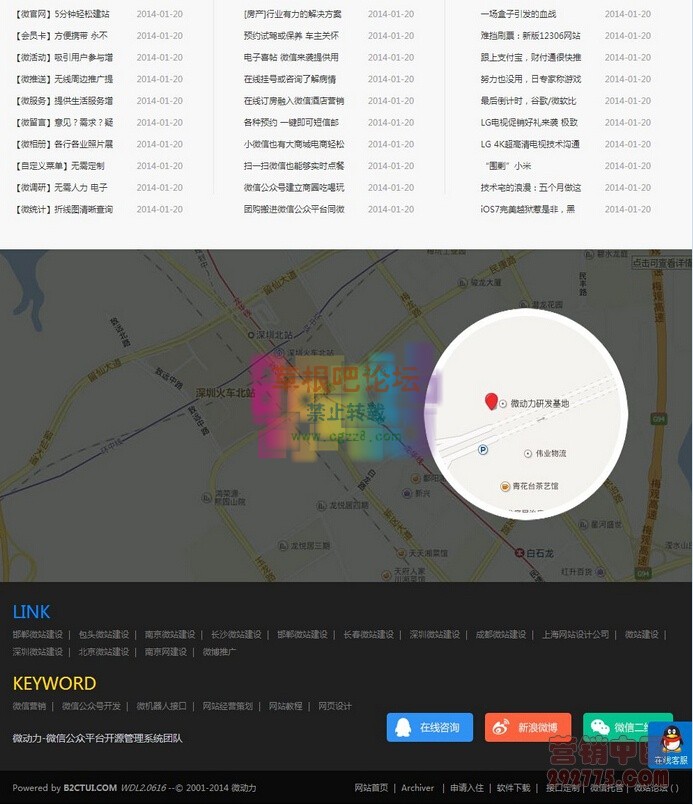693x805 pixels.
Task: Open the 上海网站设计公司 link
Action: click(x=575, y=635)
